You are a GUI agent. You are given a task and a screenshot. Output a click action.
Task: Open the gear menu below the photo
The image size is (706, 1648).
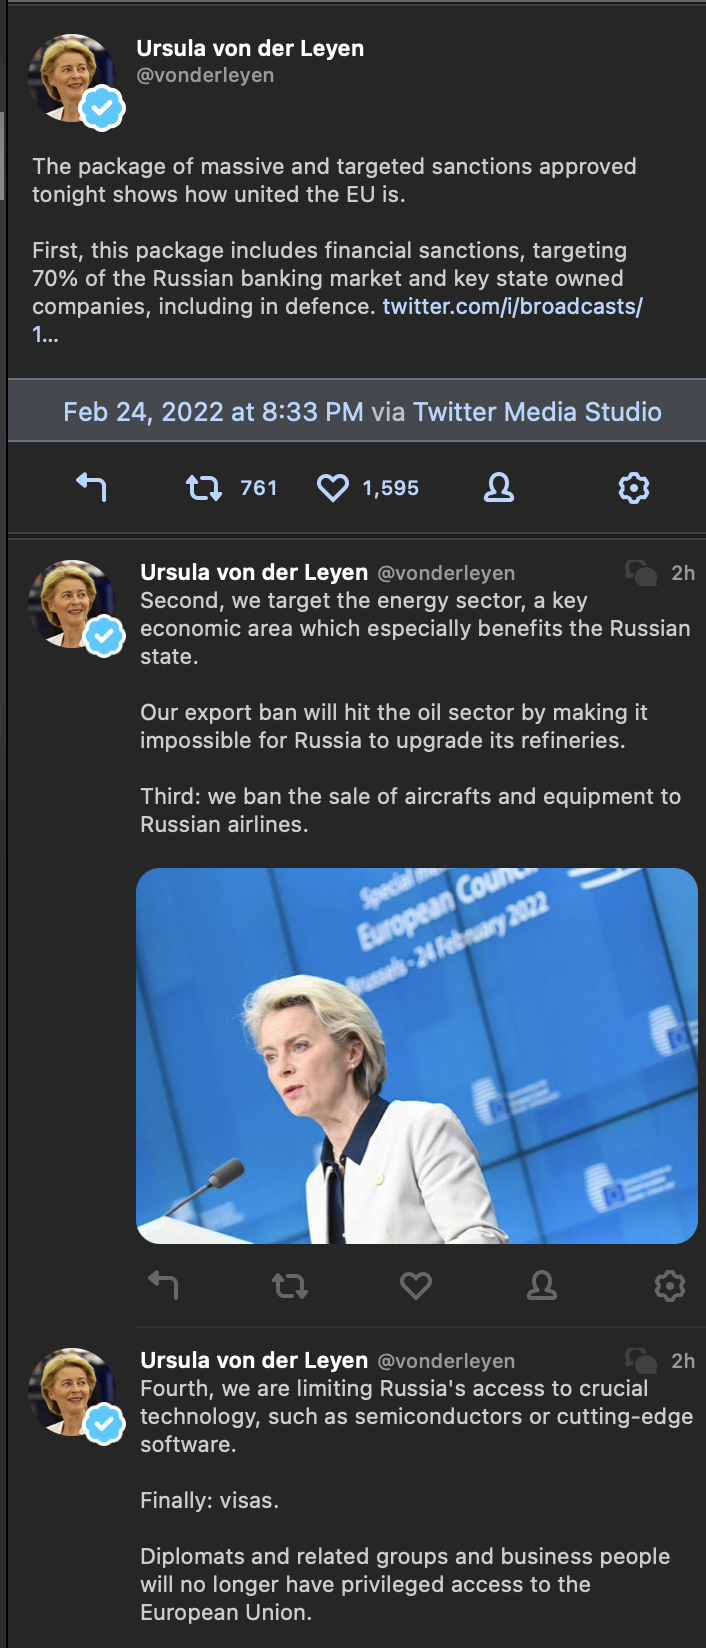pos(669,1284)
